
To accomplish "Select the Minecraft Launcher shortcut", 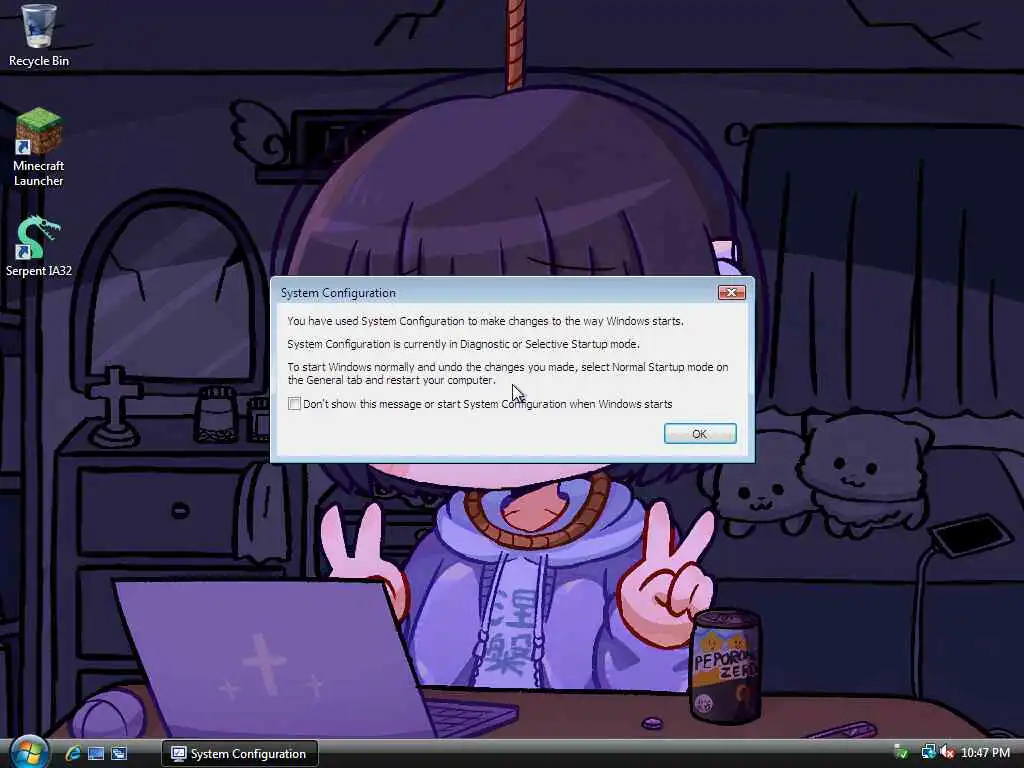I will (39, 148).
